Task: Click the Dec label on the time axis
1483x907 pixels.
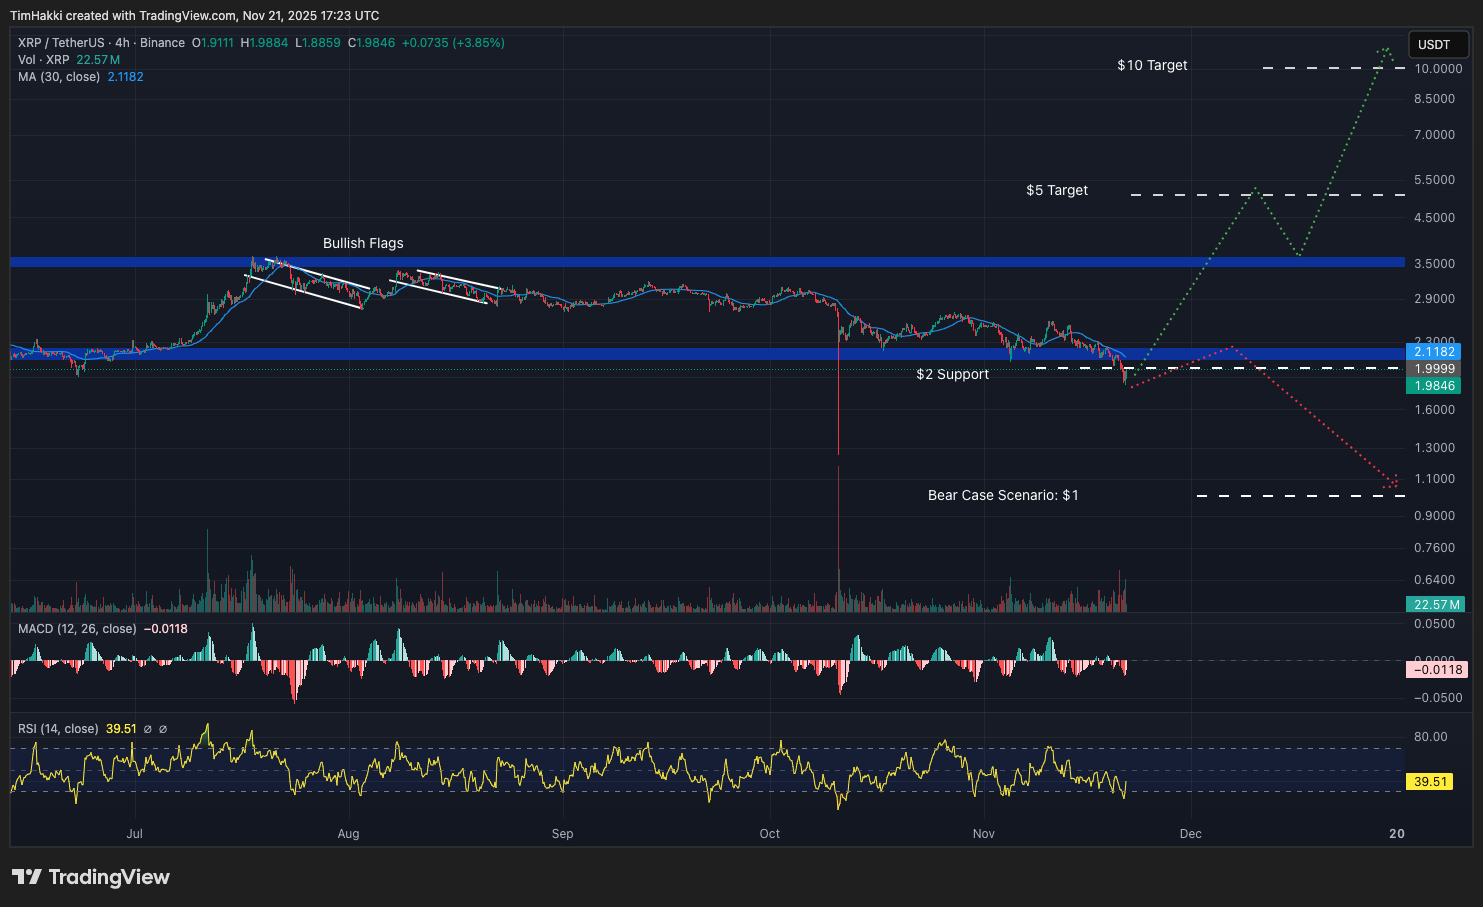Action: 1190,833
